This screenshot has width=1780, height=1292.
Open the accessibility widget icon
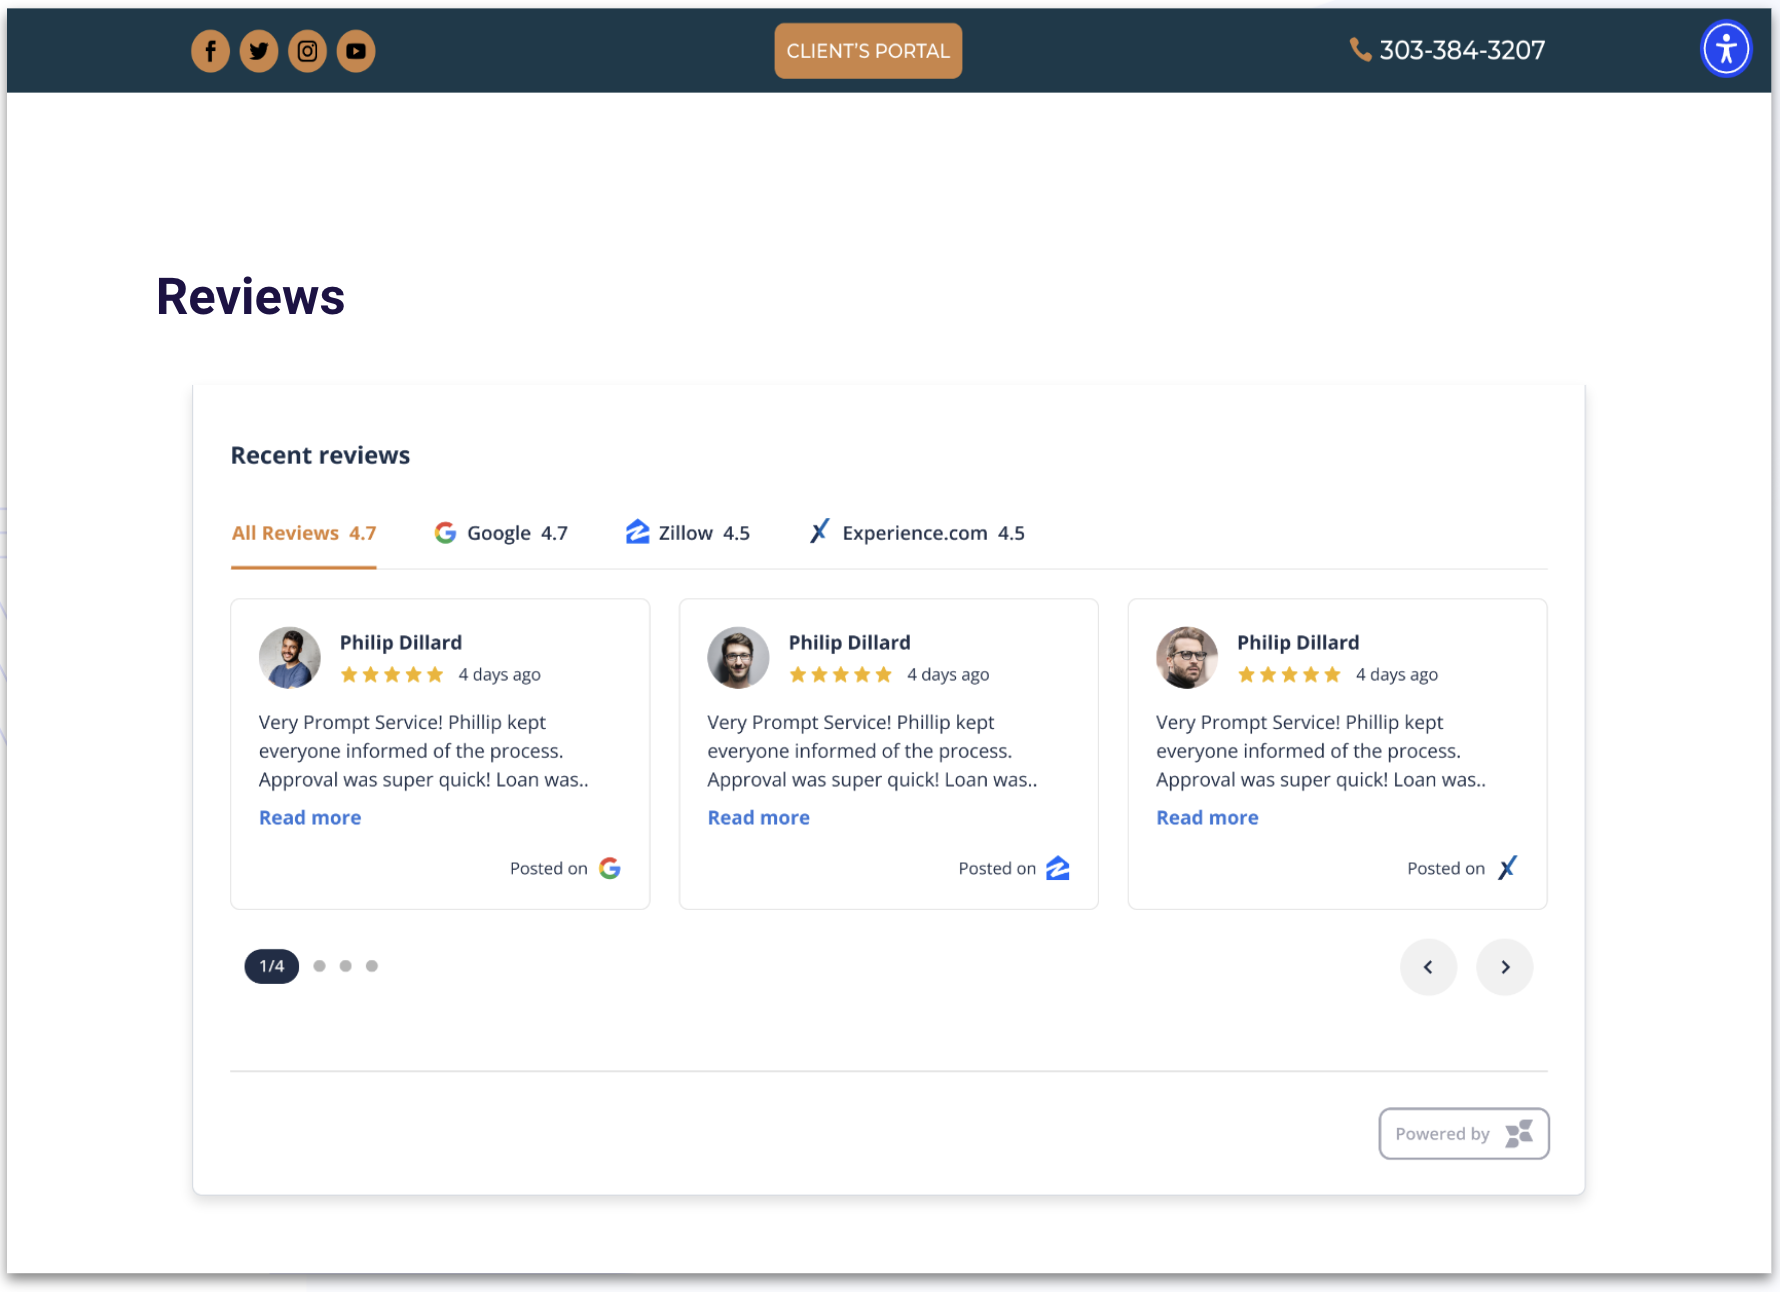(x=1726, y=49)
